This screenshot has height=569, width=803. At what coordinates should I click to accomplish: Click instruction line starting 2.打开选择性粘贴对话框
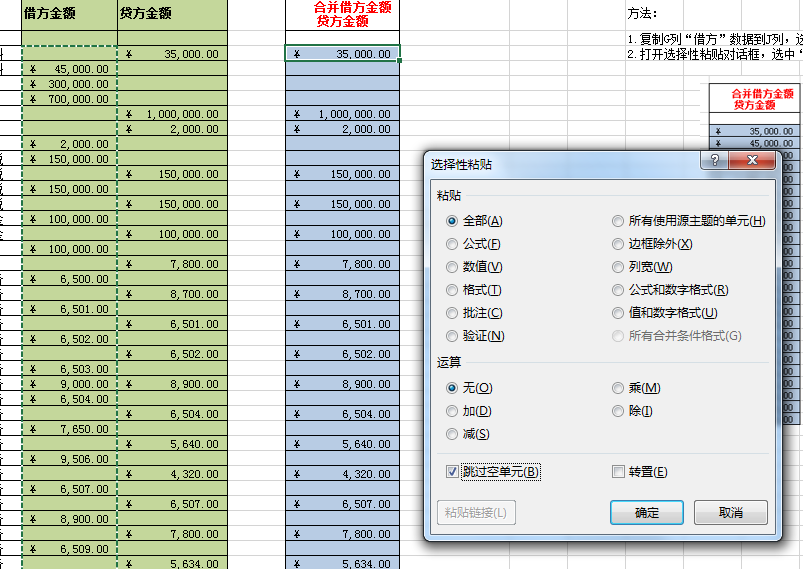[715, 54]
